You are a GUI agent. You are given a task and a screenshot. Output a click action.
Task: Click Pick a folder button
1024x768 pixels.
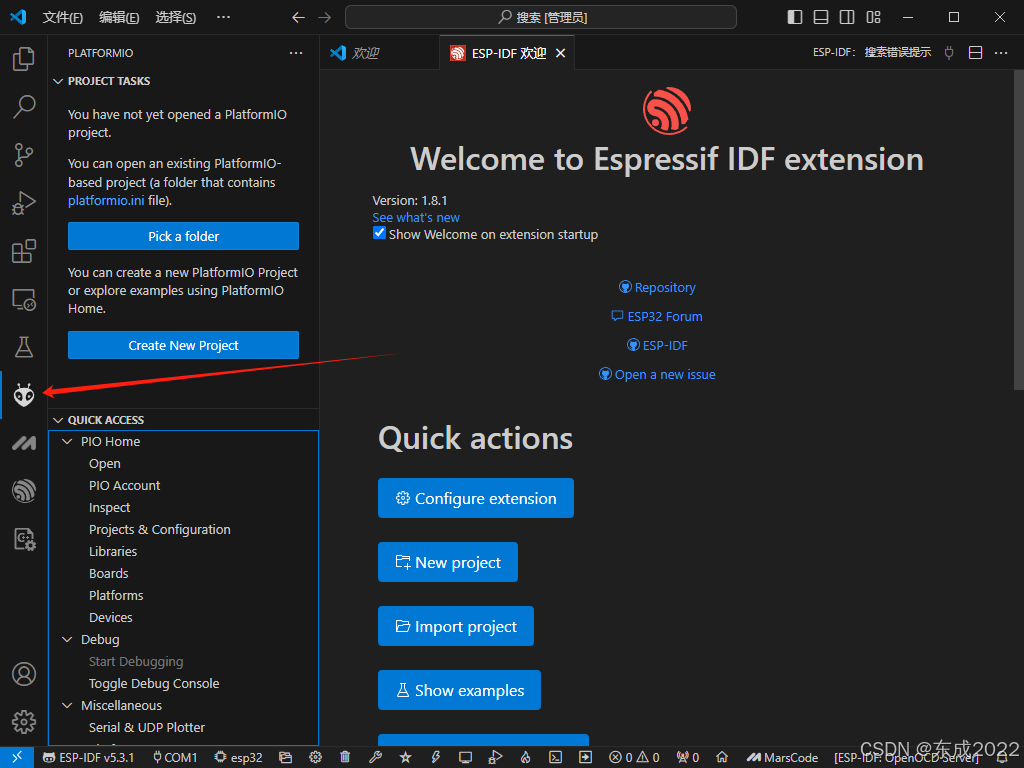click(x=184, y=236)
